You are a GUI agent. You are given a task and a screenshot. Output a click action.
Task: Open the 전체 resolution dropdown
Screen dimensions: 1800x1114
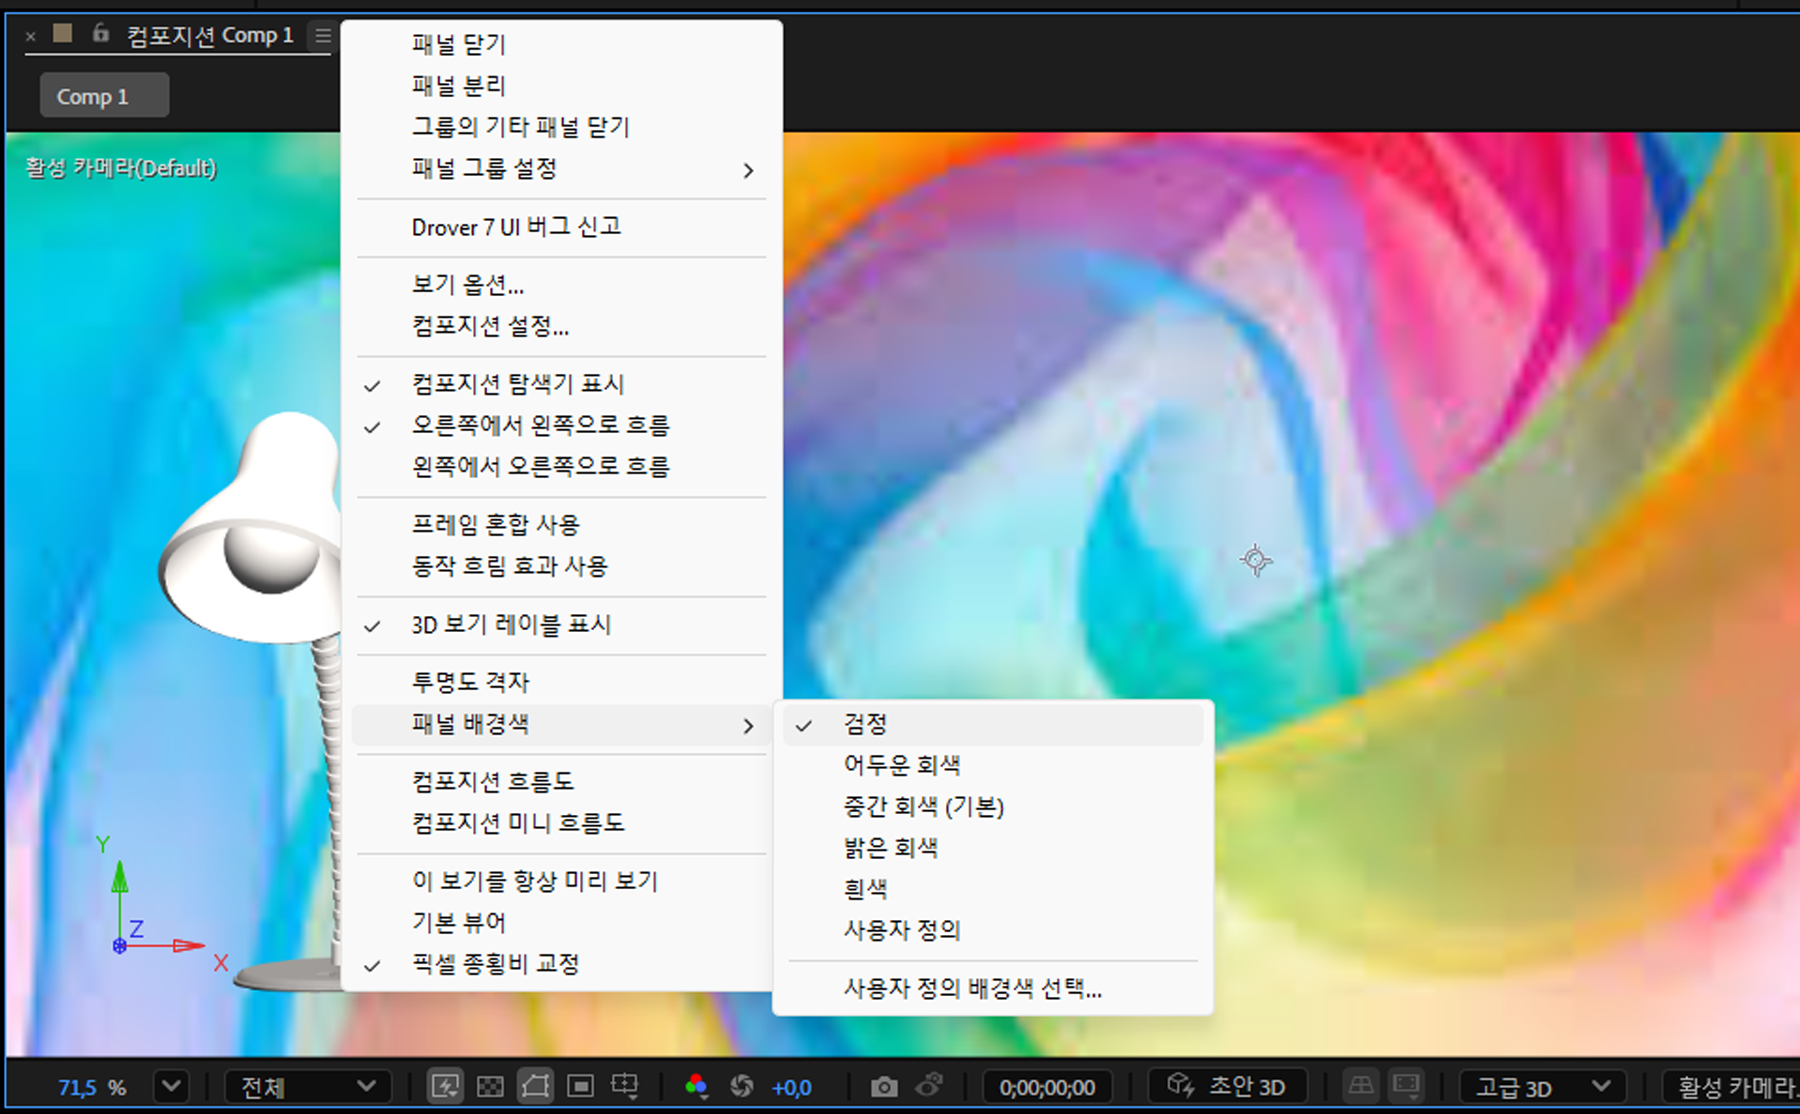pyautogui.click(x=308, y=1087)
